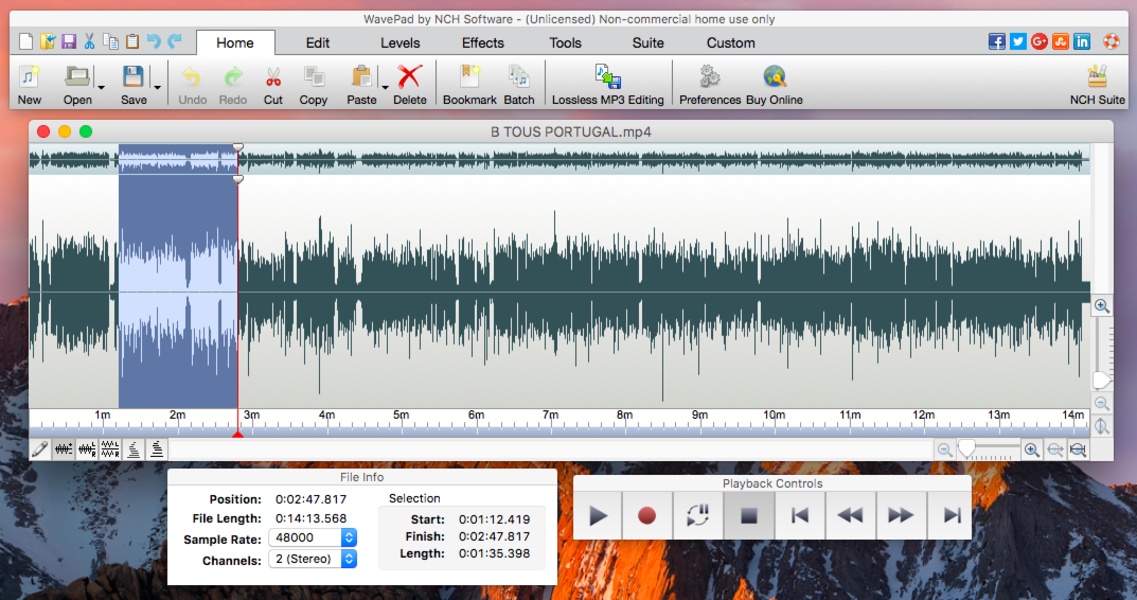Switch to the Edit tab
The image size is (1137, 600).
tap(318, 43)
